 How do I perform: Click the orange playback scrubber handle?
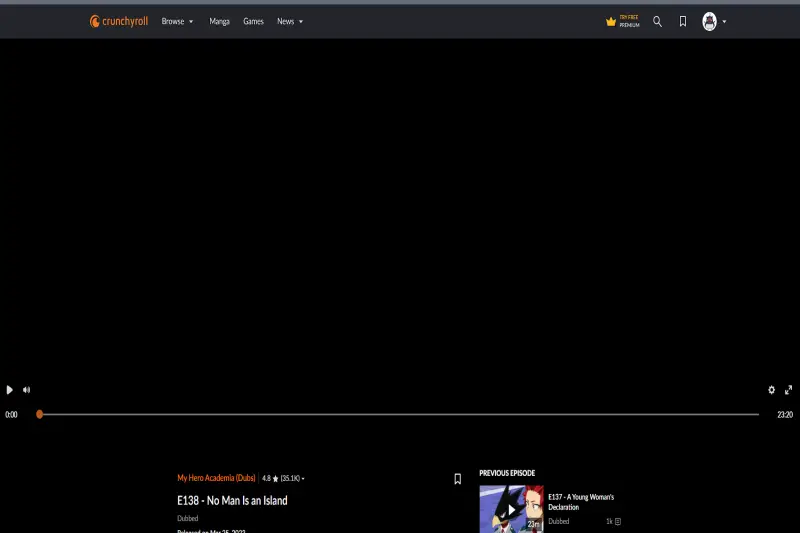click(39, 415)
